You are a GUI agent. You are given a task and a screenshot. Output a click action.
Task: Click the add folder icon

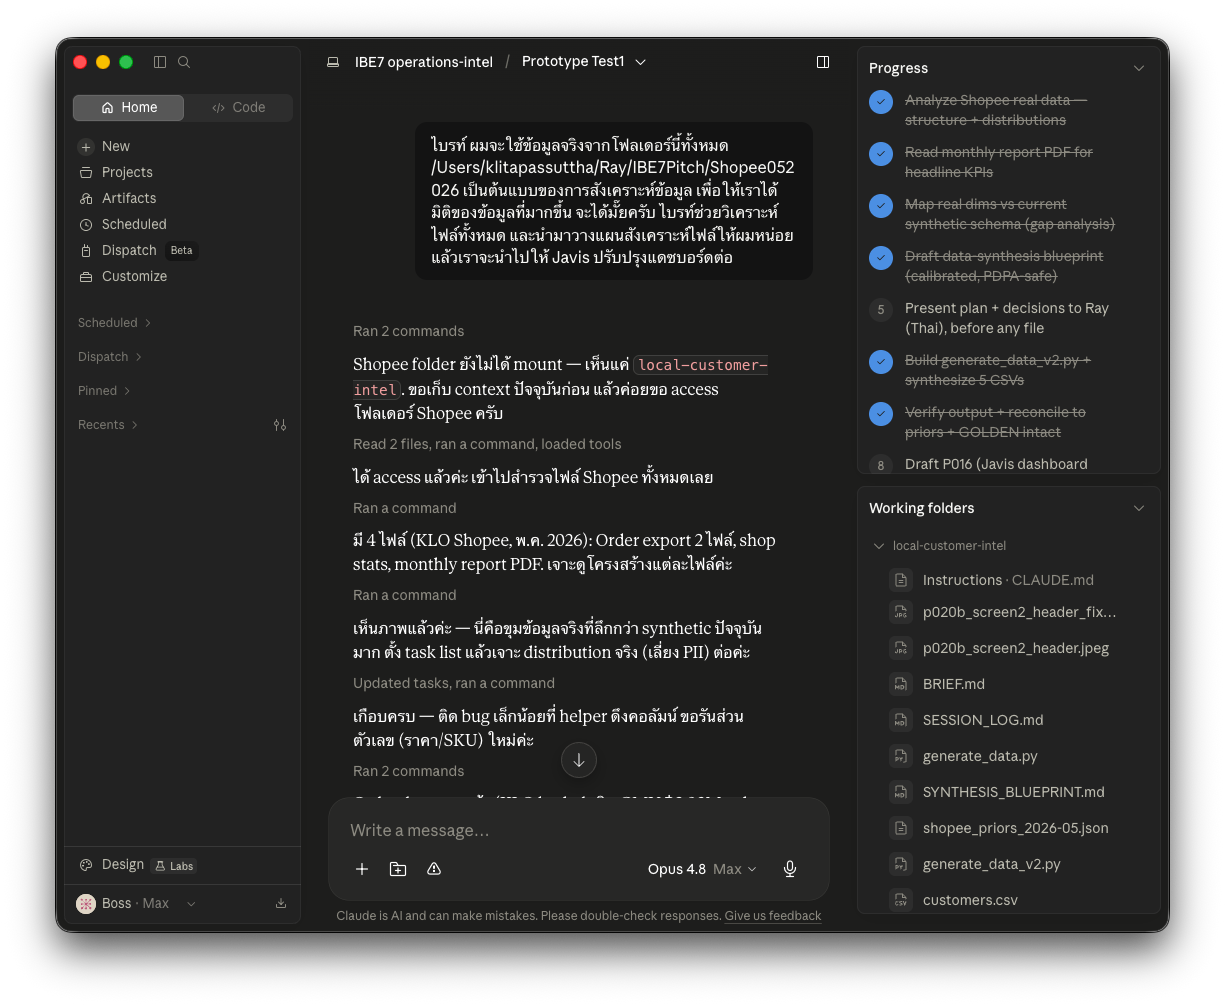point(398,869)
